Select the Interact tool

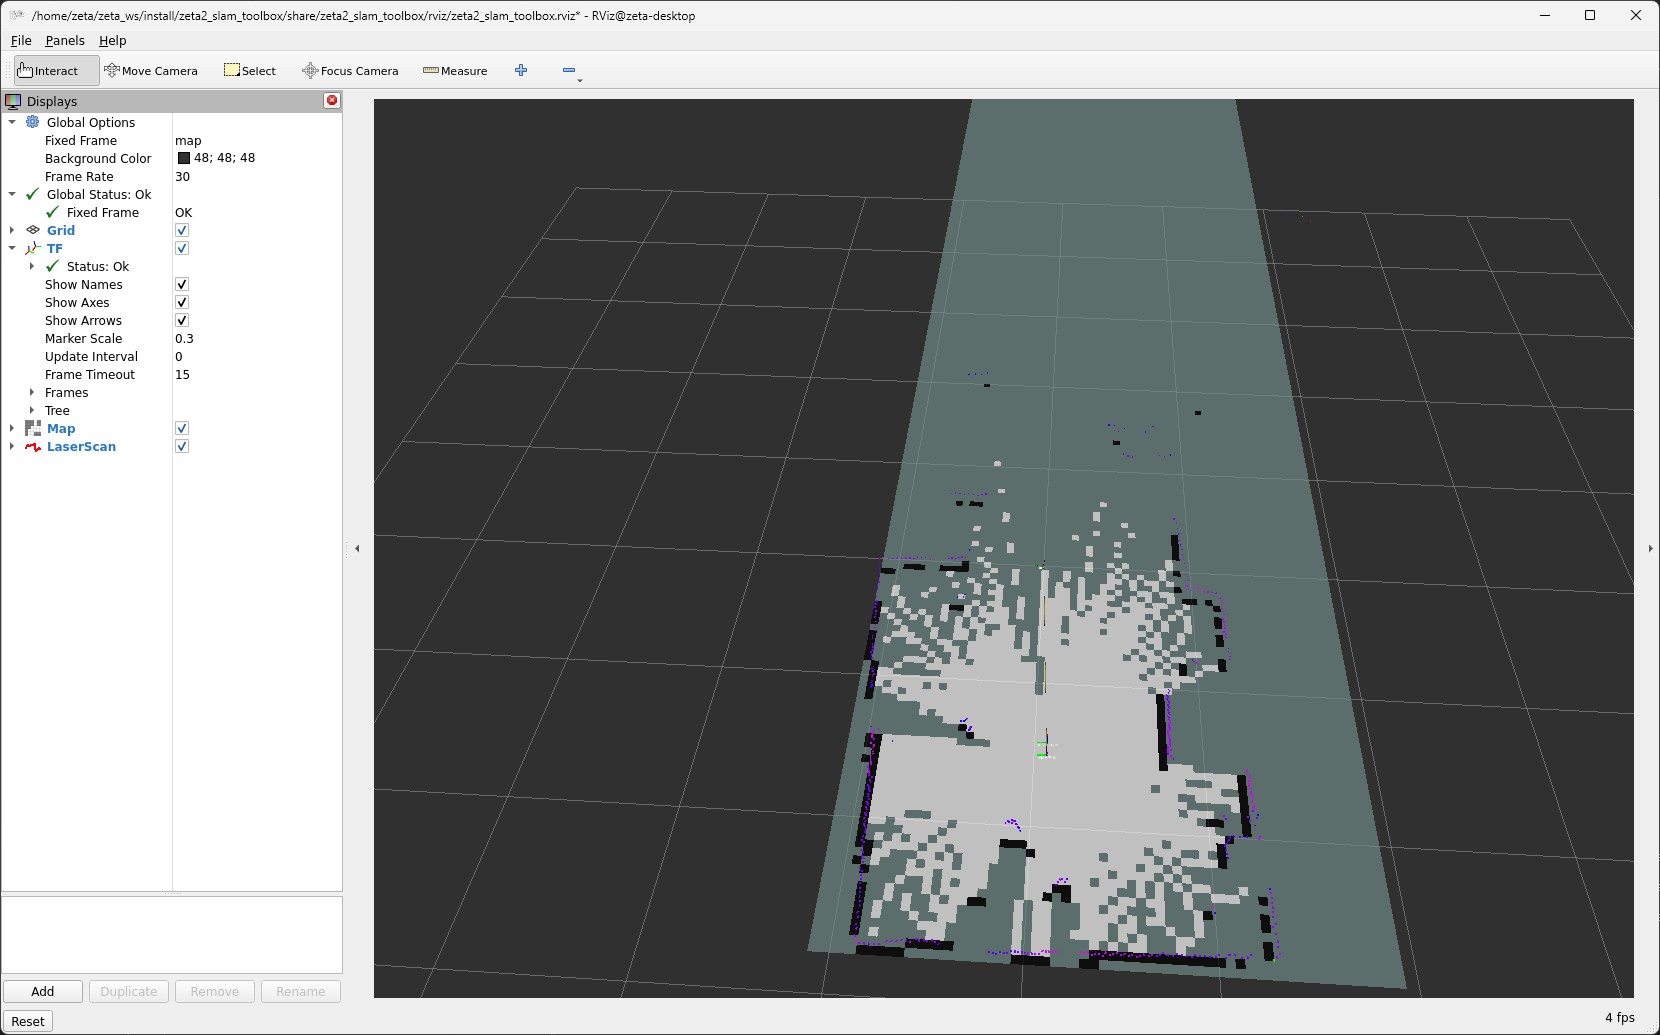pyautogui.click(x=56, y=71)
